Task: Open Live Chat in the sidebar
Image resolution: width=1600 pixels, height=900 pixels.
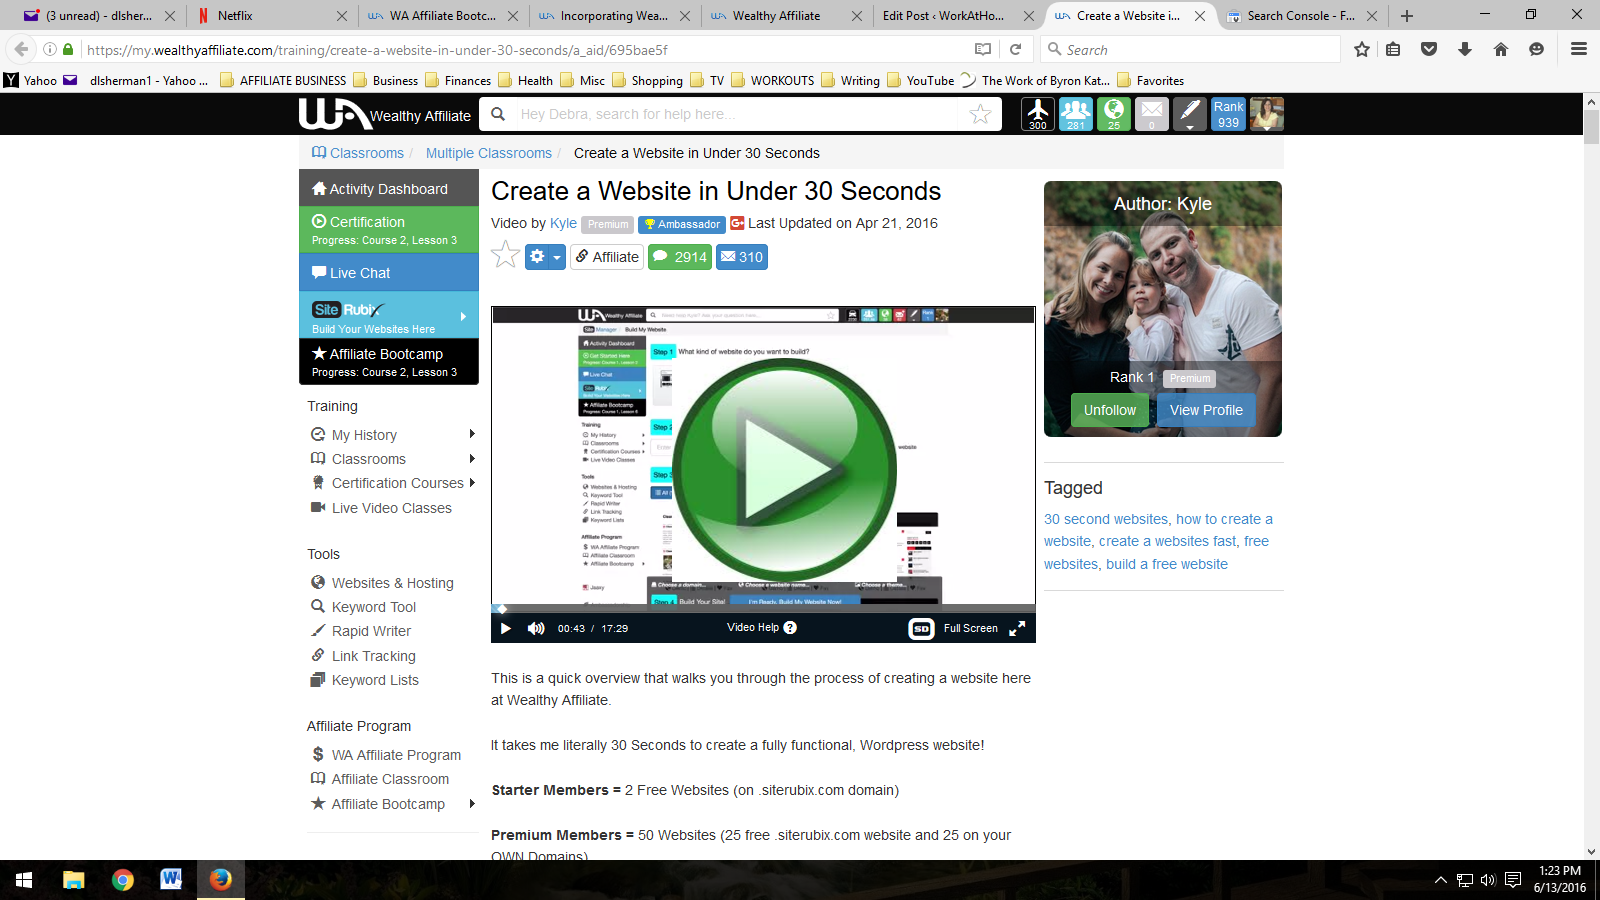Action: 389,272
